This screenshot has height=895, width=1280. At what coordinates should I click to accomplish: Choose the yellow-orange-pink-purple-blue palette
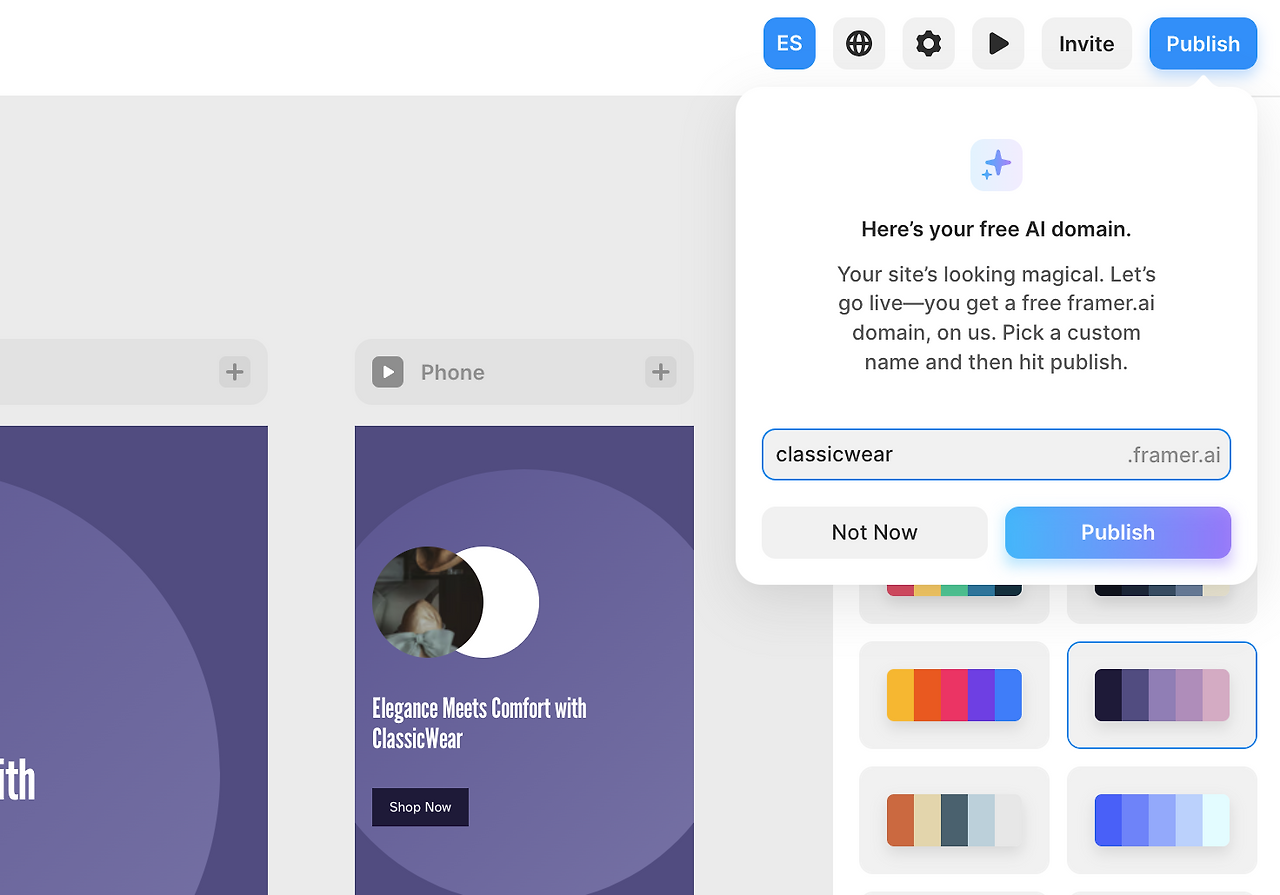pyautogui.click(x=954, y=695)
